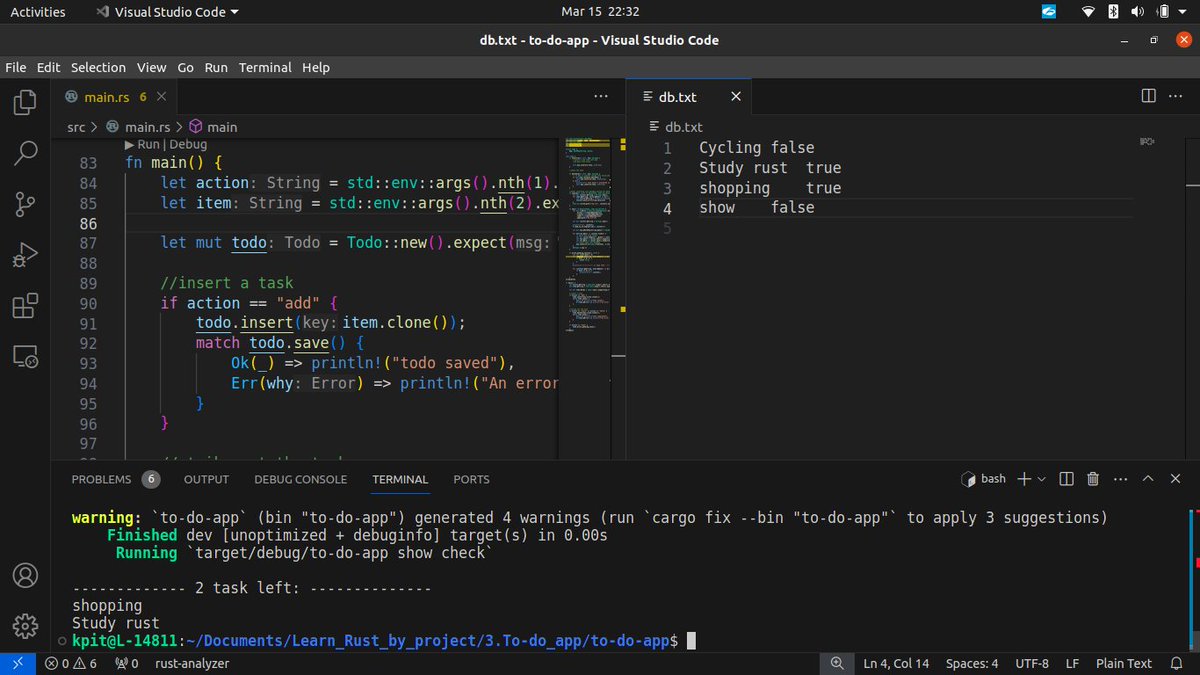Click Ln 4, Col 14 in status bar
This screenshot has width=1200, height=675.
897,663
